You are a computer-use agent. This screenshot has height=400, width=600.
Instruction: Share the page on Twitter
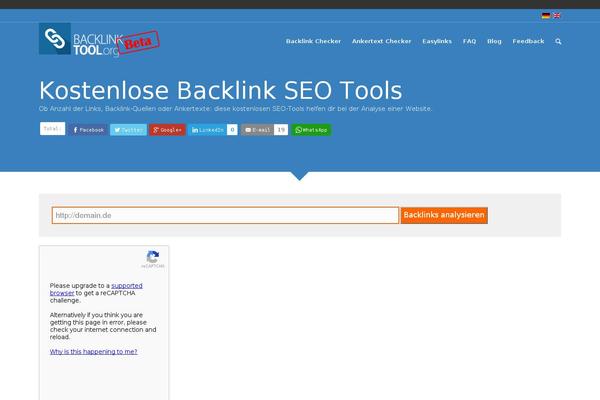129,130
